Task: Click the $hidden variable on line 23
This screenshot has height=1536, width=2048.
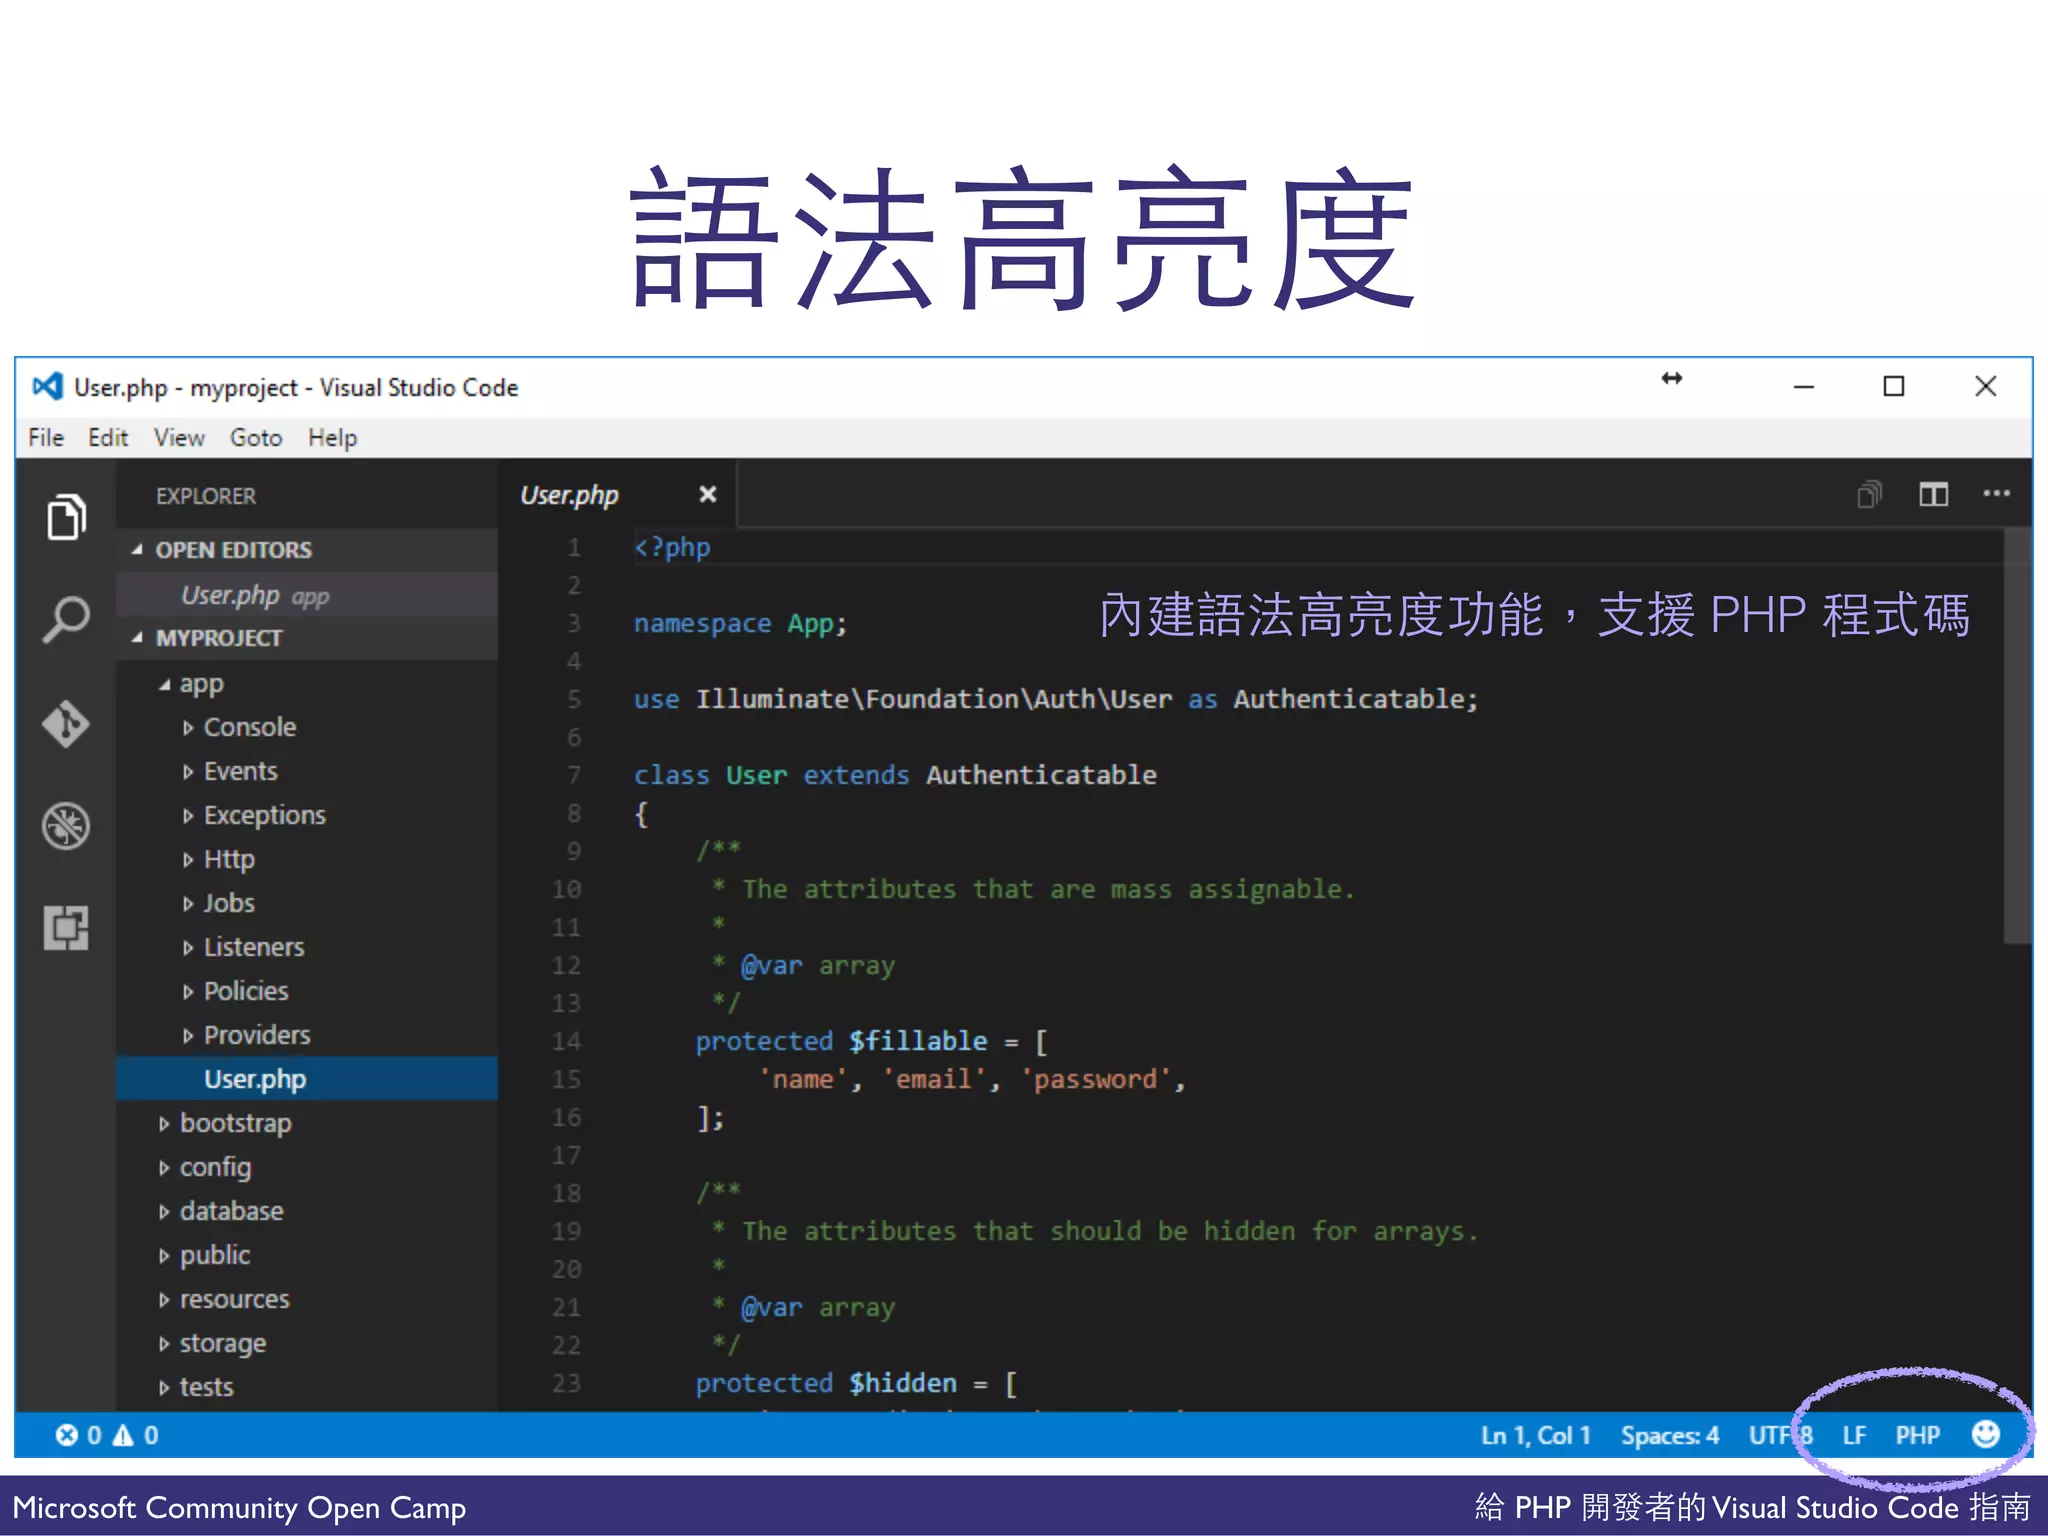Action: click(x=903, y=1383)
